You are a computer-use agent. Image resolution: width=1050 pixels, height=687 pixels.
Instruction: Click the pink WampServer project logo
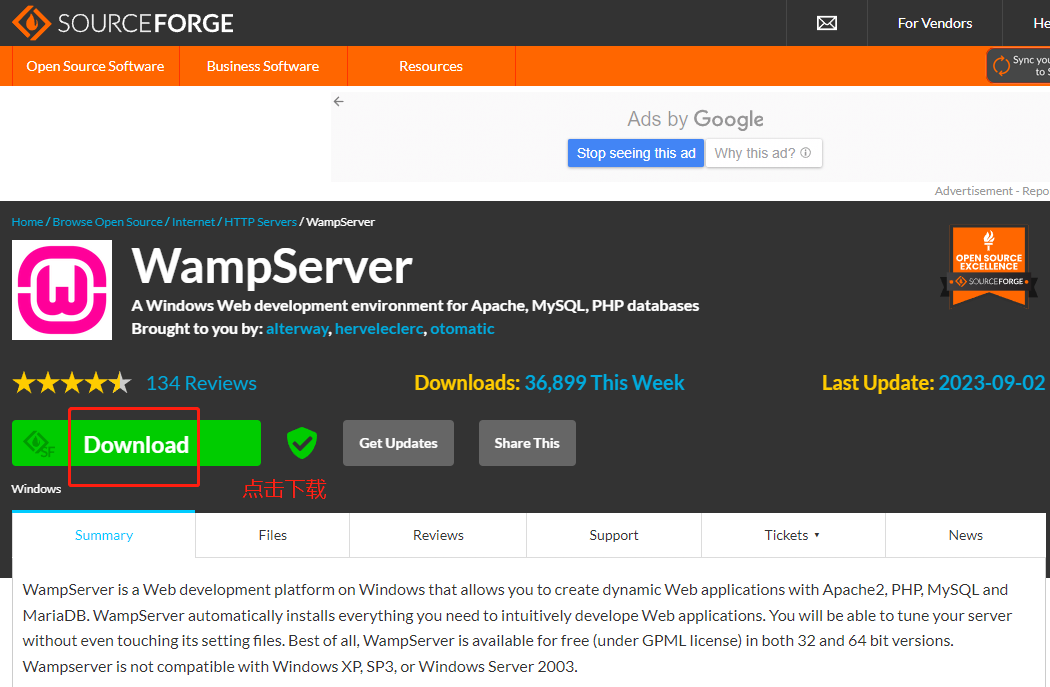[62, 290]
